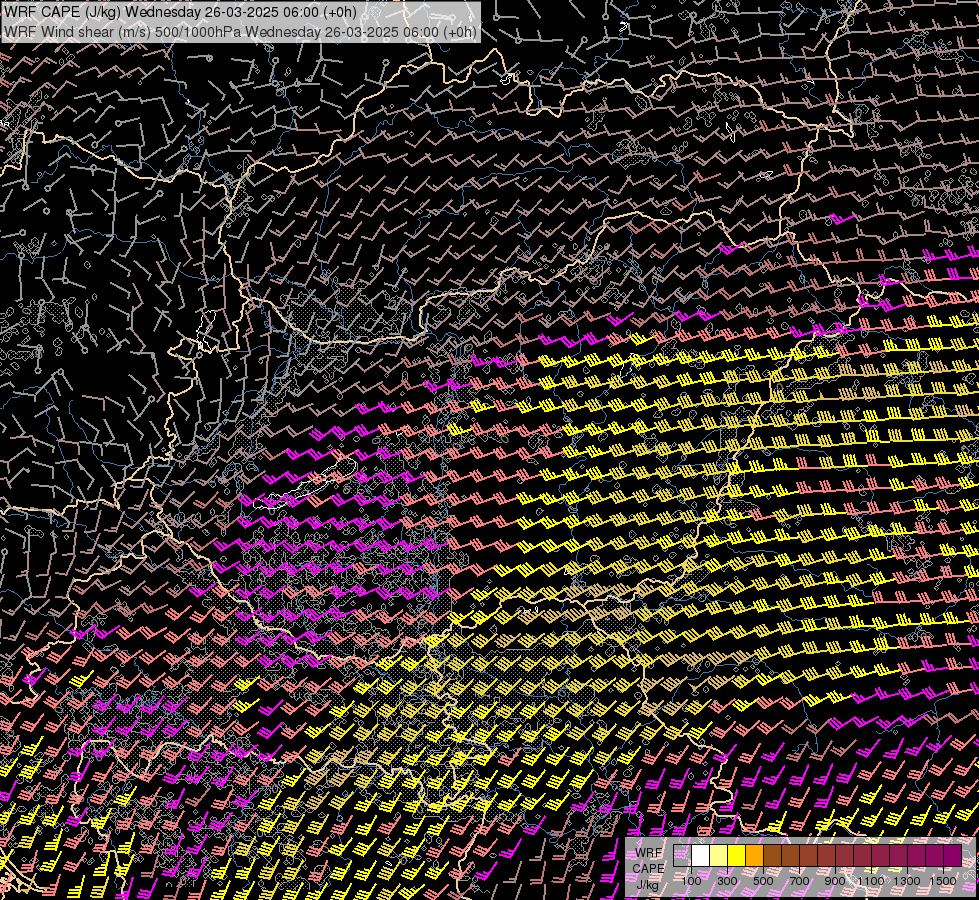
Task: Click the orange legend swatch ending at 500
Action: tap(754, 855)
